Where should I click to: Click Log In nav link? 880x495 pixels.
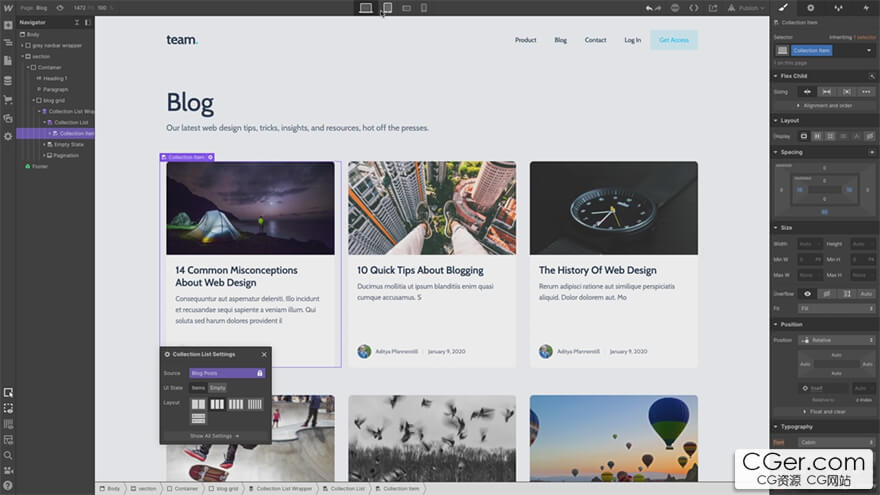(632, 40)
